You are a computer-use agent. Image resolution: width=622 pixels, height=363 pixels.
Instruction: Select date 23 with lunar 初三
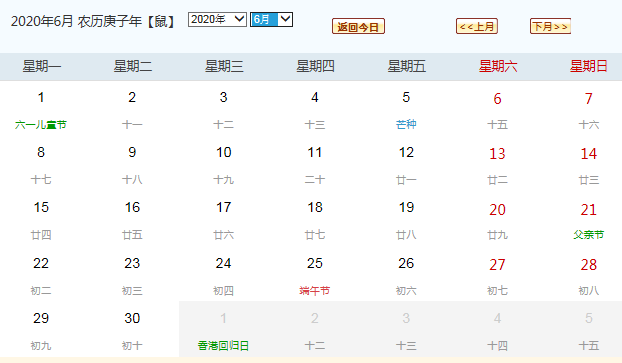[132, 276]
